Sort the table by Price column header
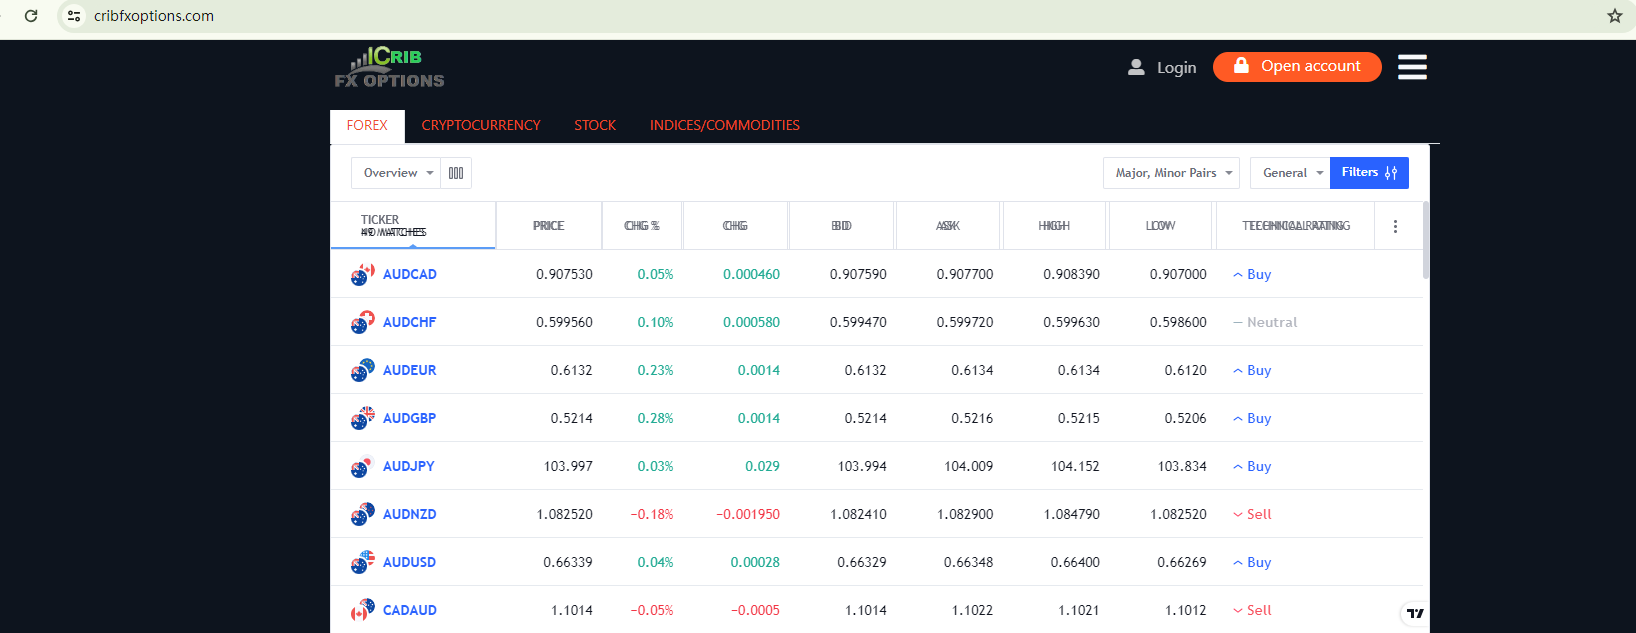Image resolution: width=1636 pixels, height=633 pixels. (x=548, y=226)
